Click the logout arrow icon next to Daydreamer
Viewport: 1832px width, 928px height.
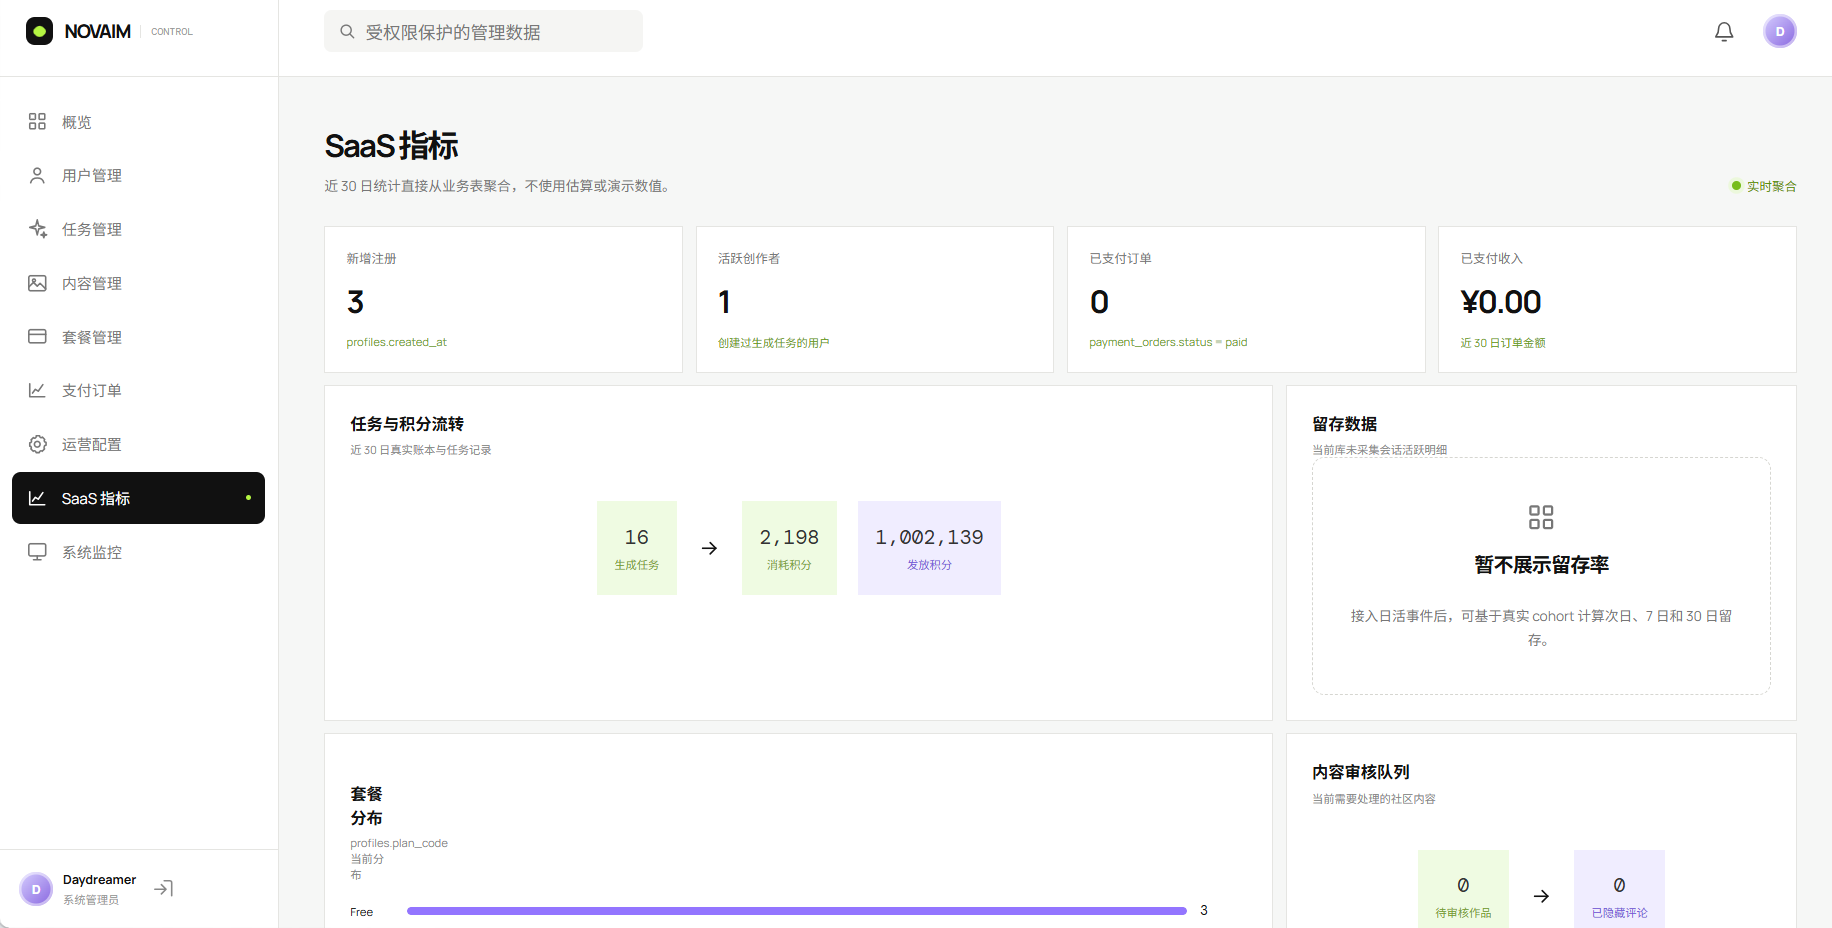(x=164, y=888)
